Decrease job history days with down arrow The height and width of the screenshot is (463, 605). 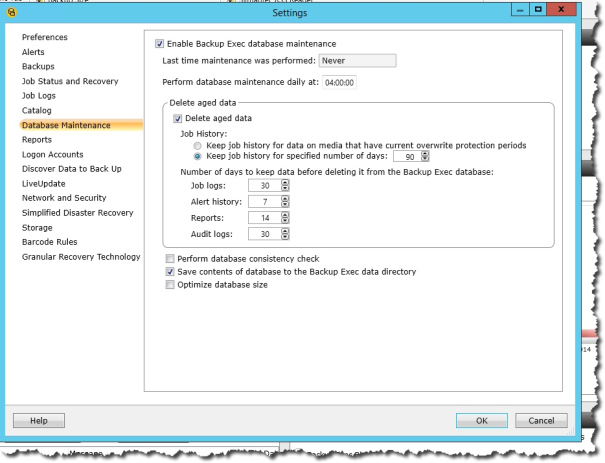pos(425,159)
